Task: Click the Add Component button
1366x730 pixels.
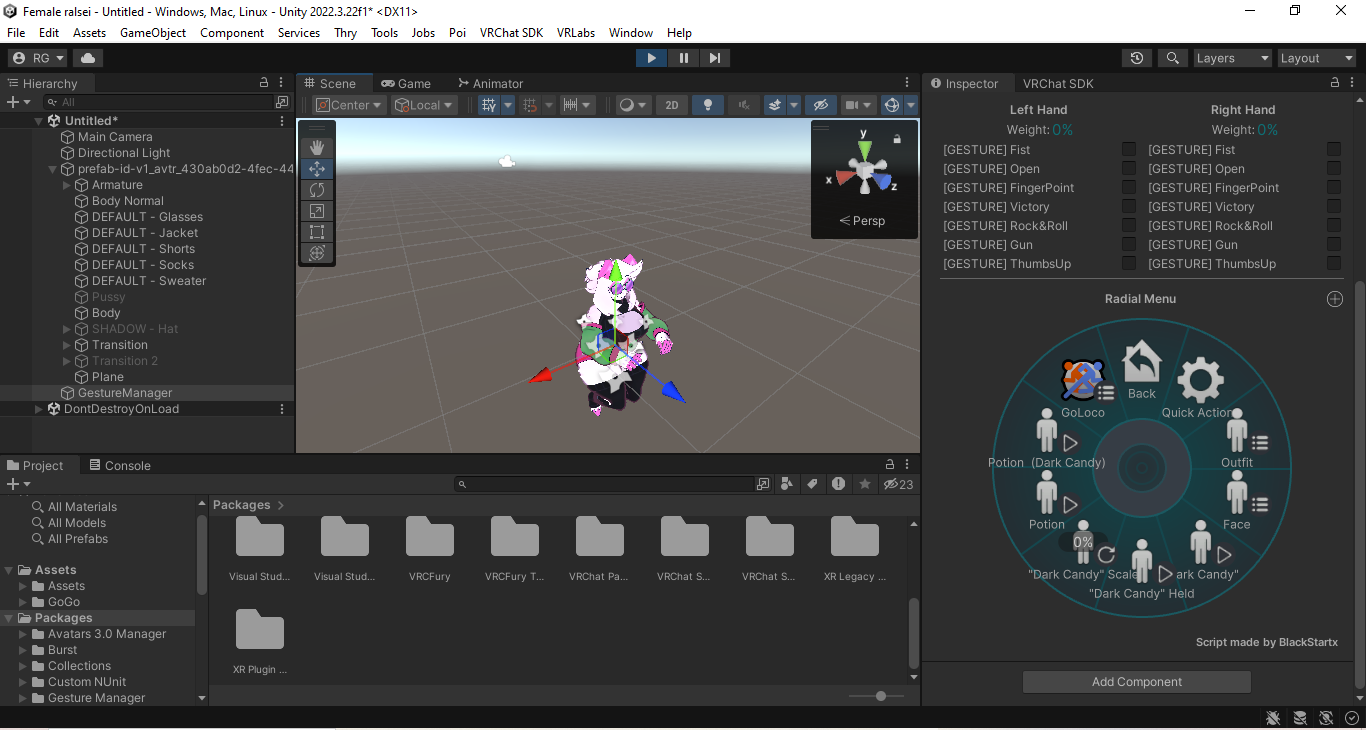Action: 1137,682
